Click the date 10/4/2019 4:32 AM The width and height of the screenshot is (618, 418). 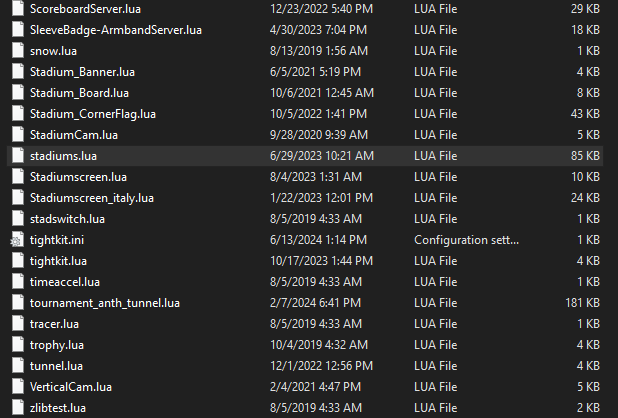click(318, 345)
